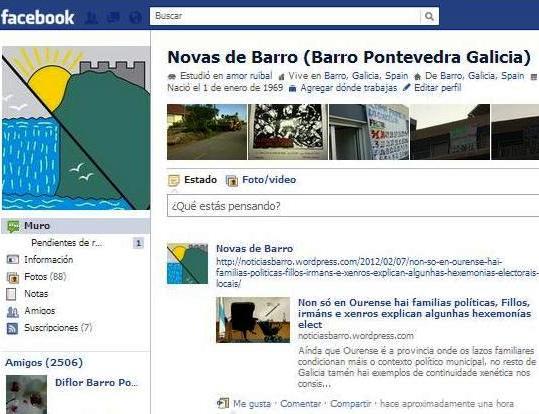
Task: Click the Buscar search field
Action: point(285,16)
